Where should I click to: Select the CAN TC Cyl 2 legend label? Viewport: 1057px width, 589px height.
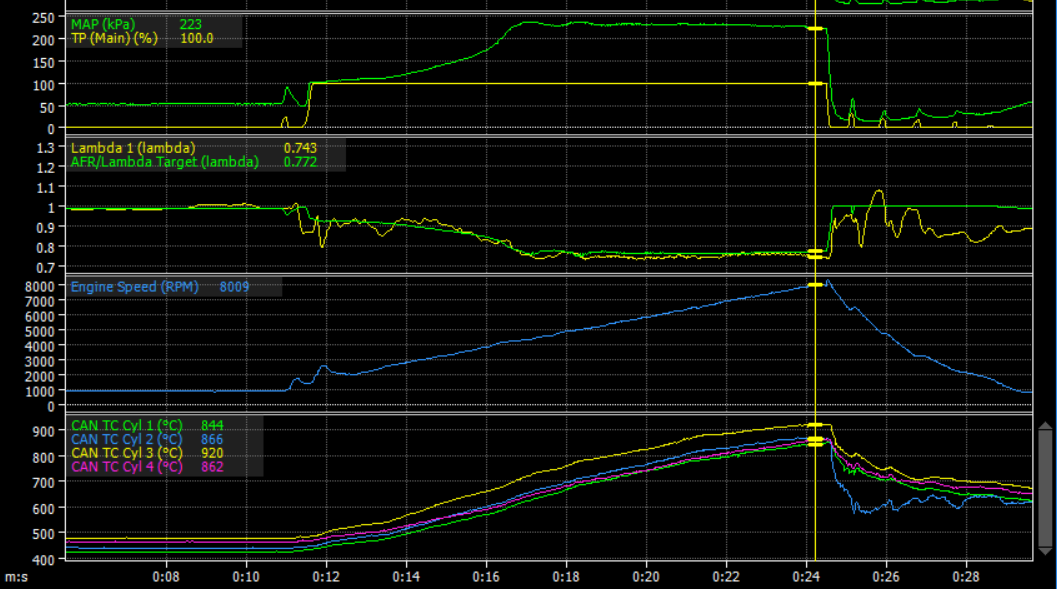[x=127, y=439]
